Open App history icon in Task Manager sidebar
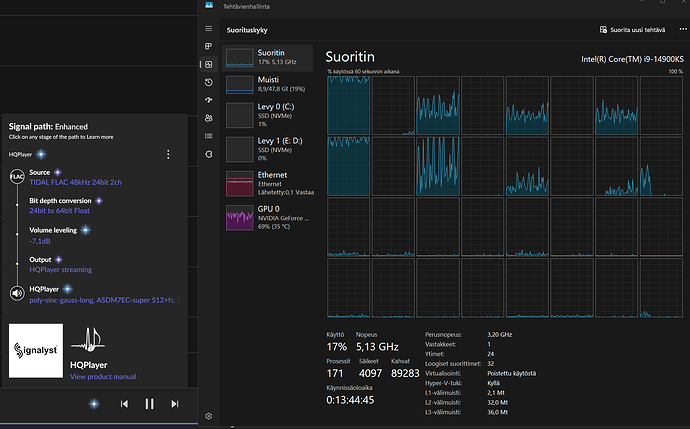690x429 pixels. pyautogui.click(x=209, y=82)
